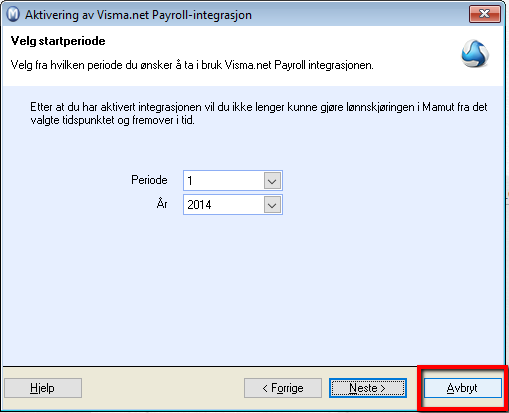Go back with the Forrige button
509x413 pixels.
click(x=283, y=388)
